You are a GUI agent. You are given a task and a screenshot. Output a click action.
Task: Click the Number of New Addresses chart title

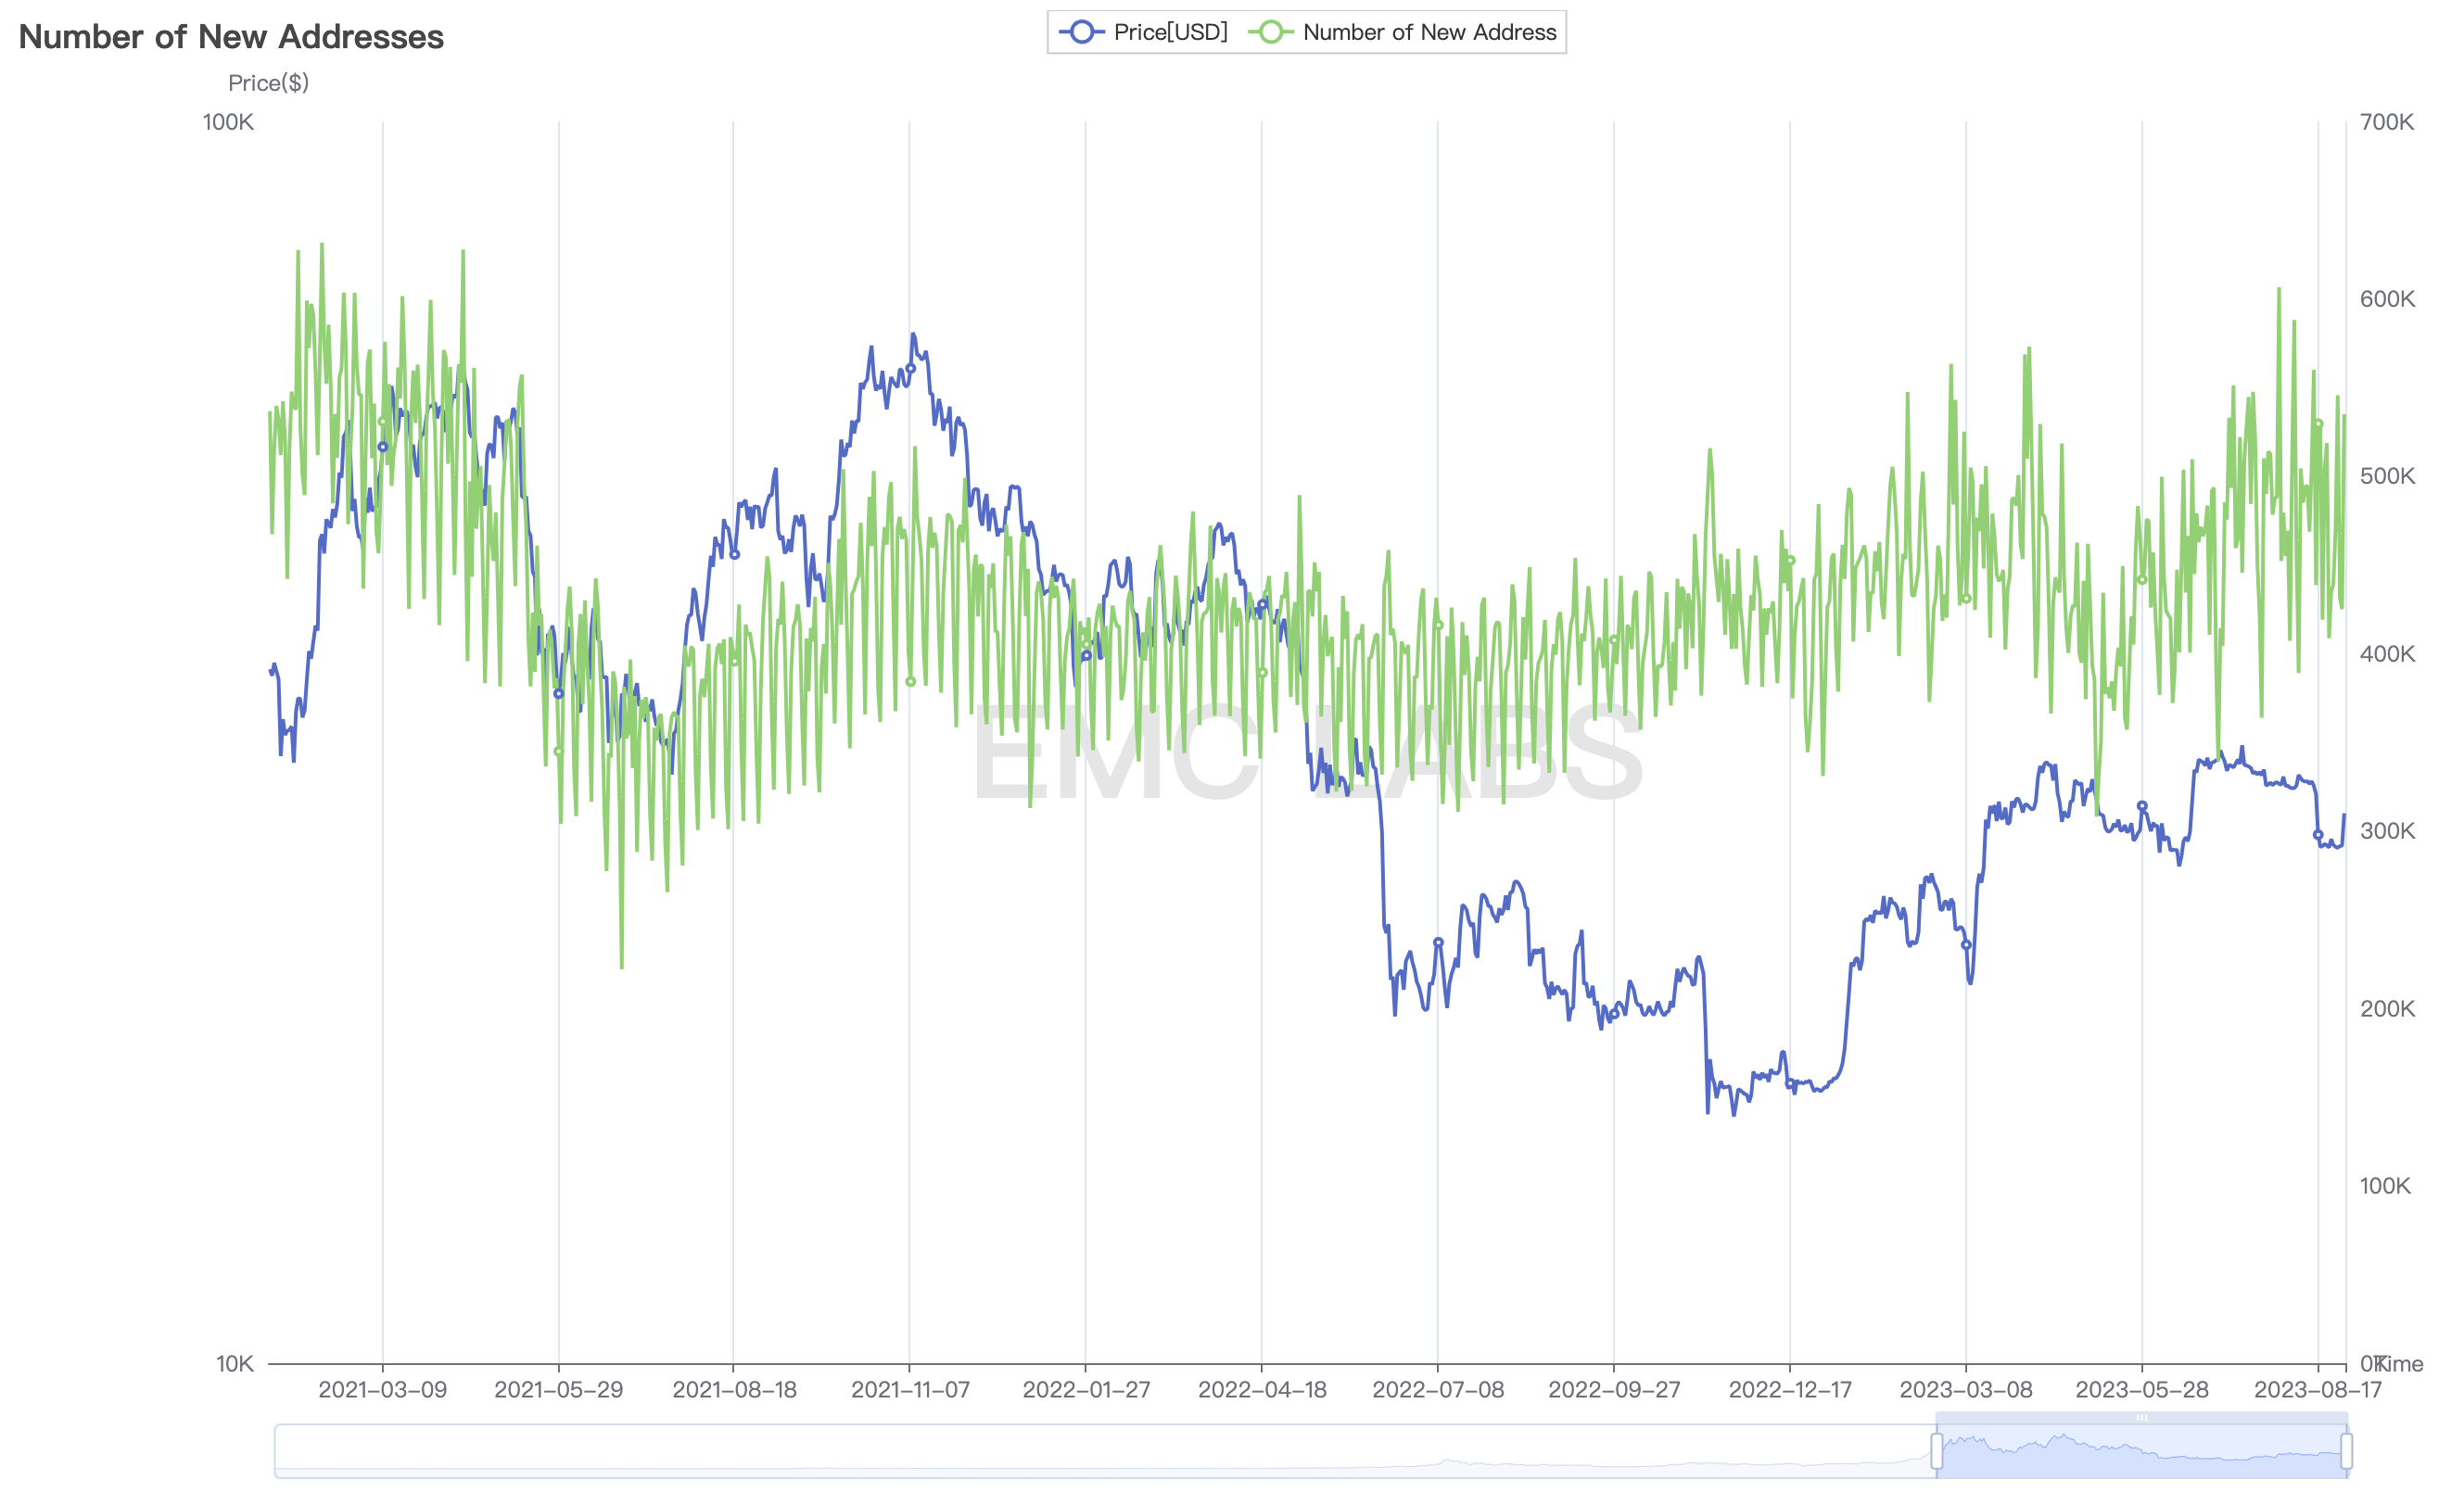pyautogui.click(x=231, y=37)
